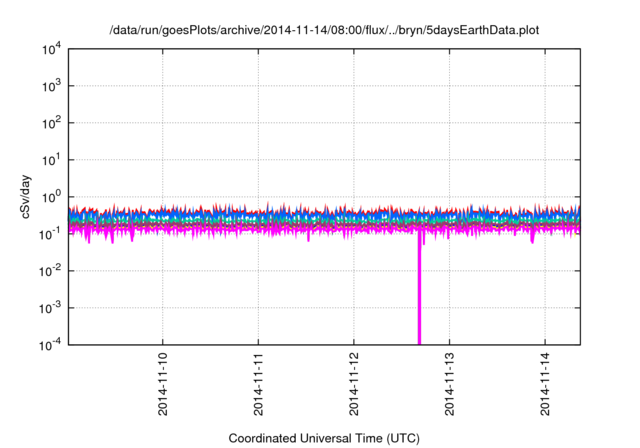This screenshot has width=640, height=448.
Task: Click the 10^0 y-axis tick label
Action: pyautogui.click(x=51, y=197)
